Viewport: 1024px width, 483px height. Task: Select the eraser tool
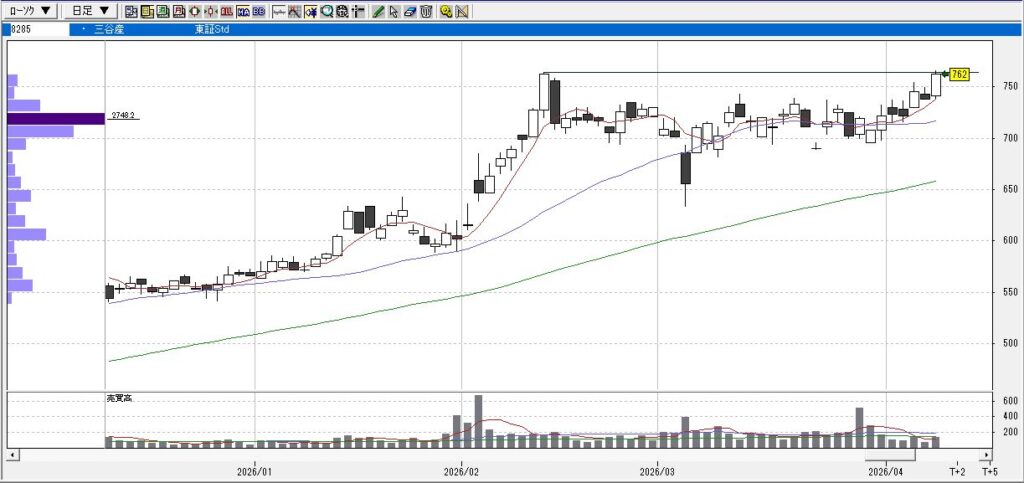click(x=410, y=12)
